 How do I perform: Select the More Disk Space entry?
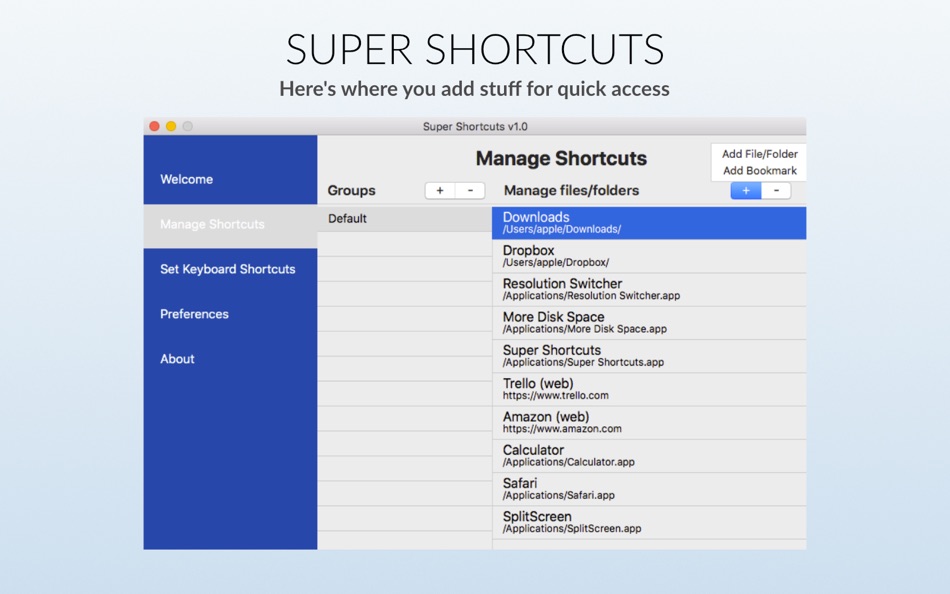tap(649, 322)
